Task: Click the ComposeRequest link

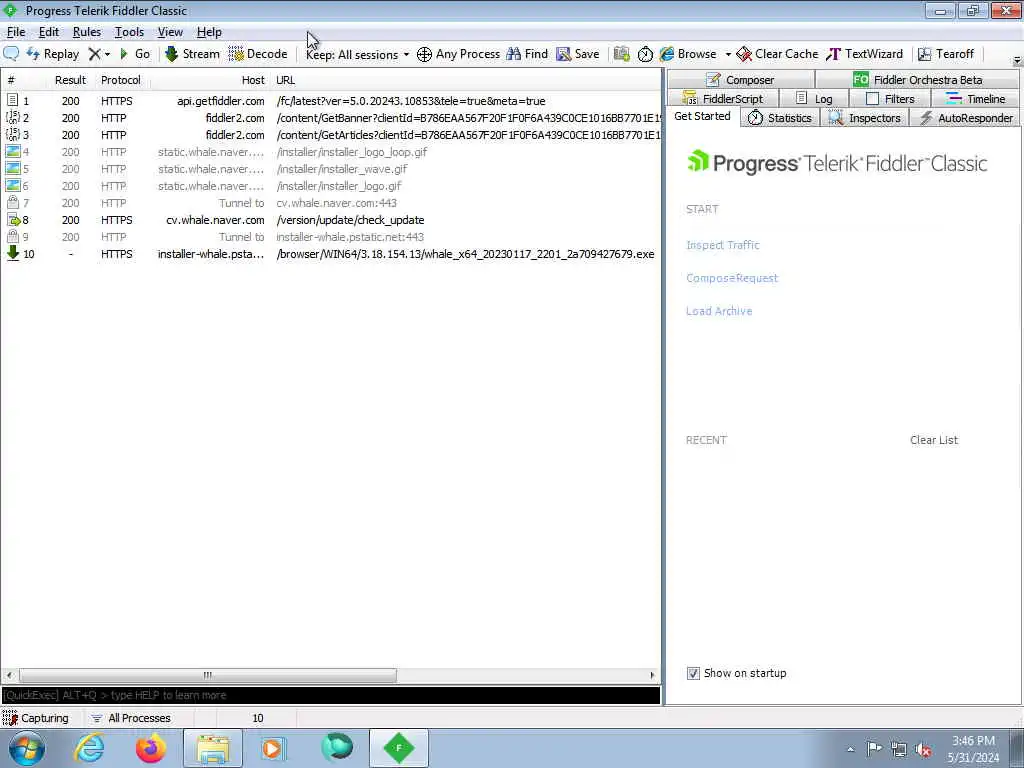Action: click(731, 278)
